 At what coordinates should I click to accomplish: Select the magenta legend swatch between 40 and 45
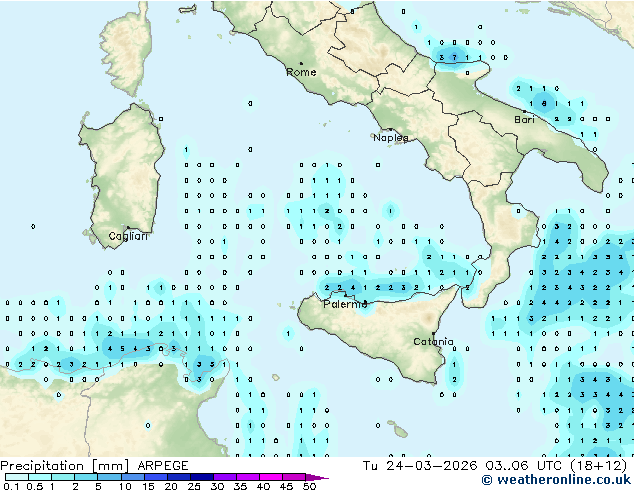(271, 477)
